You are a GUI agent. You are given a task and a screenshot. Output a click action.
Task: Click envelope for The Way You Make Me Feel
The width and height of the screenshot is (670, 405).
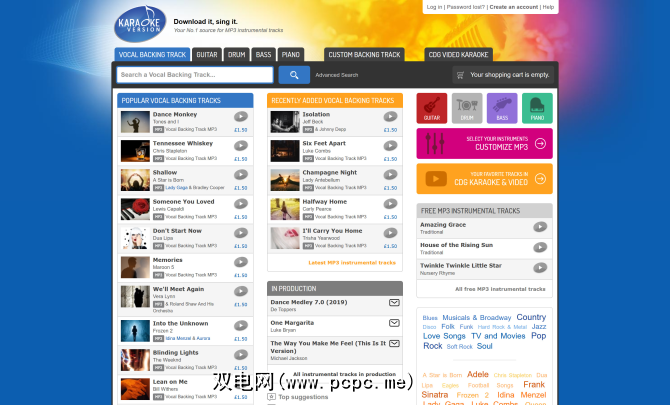(394, 343)
